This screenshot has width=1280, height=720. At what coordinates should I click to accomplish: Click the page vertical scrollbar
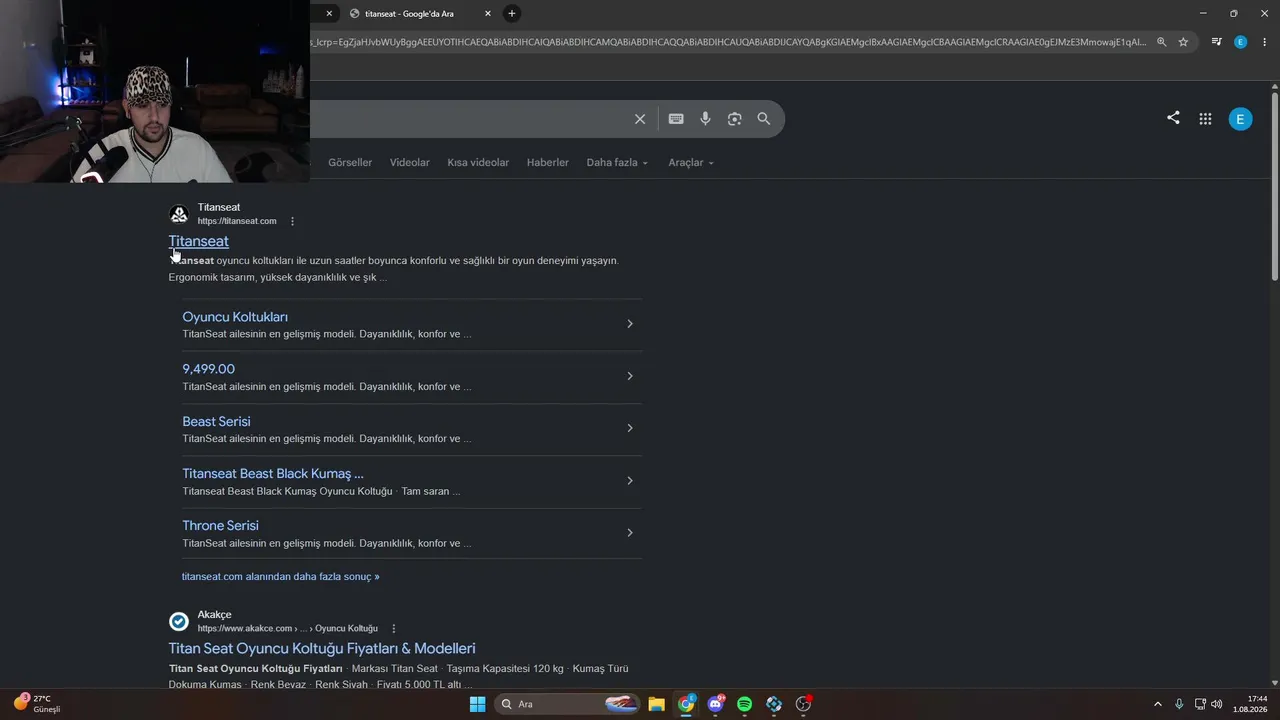tap(1275, 187)
